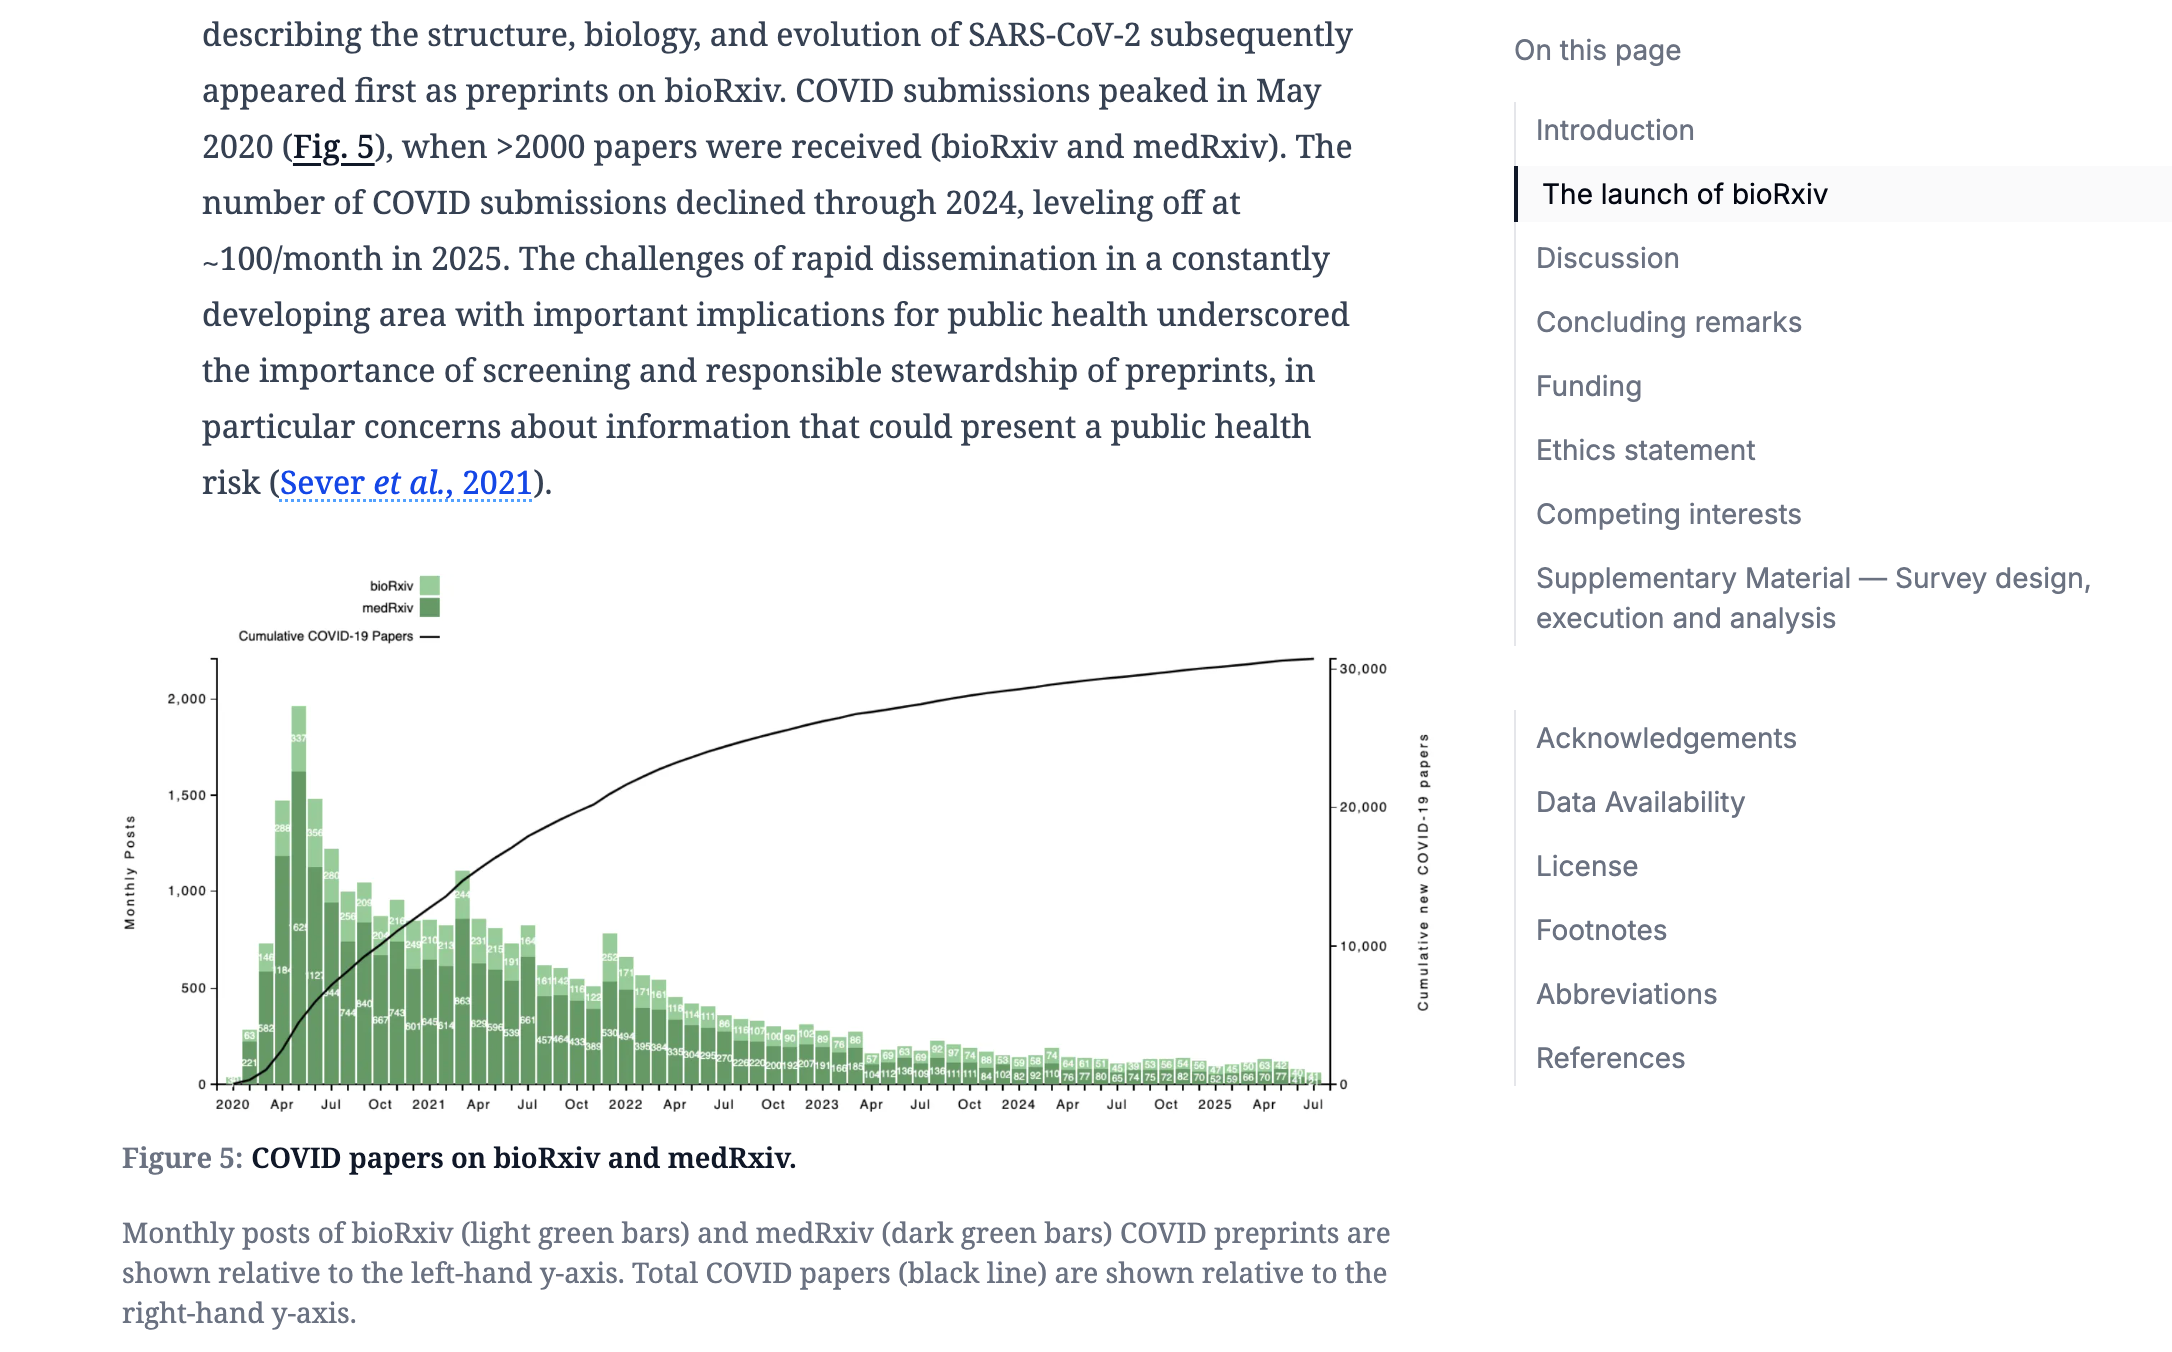Navigate to References section
2172x1352 pixels.
tap(1611, 1058)
